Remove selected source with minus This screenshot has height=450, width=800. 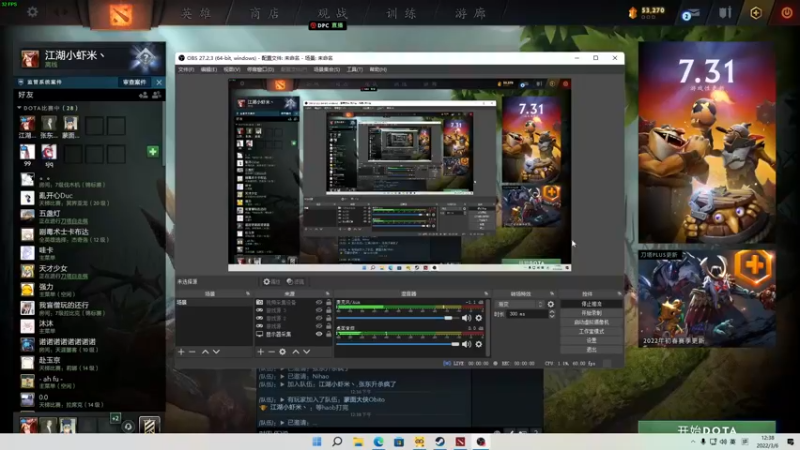pos(271,352)
